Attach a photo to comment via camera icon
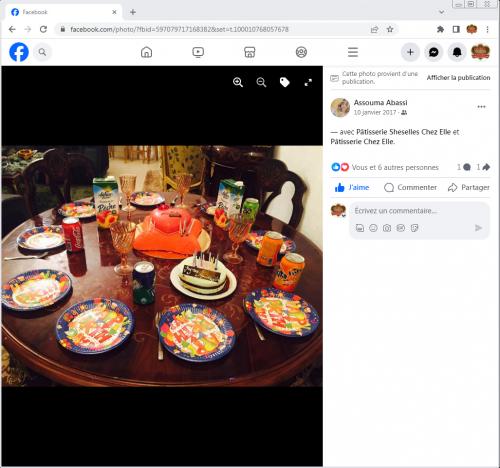The image size is (500, 468). (387, 228)
